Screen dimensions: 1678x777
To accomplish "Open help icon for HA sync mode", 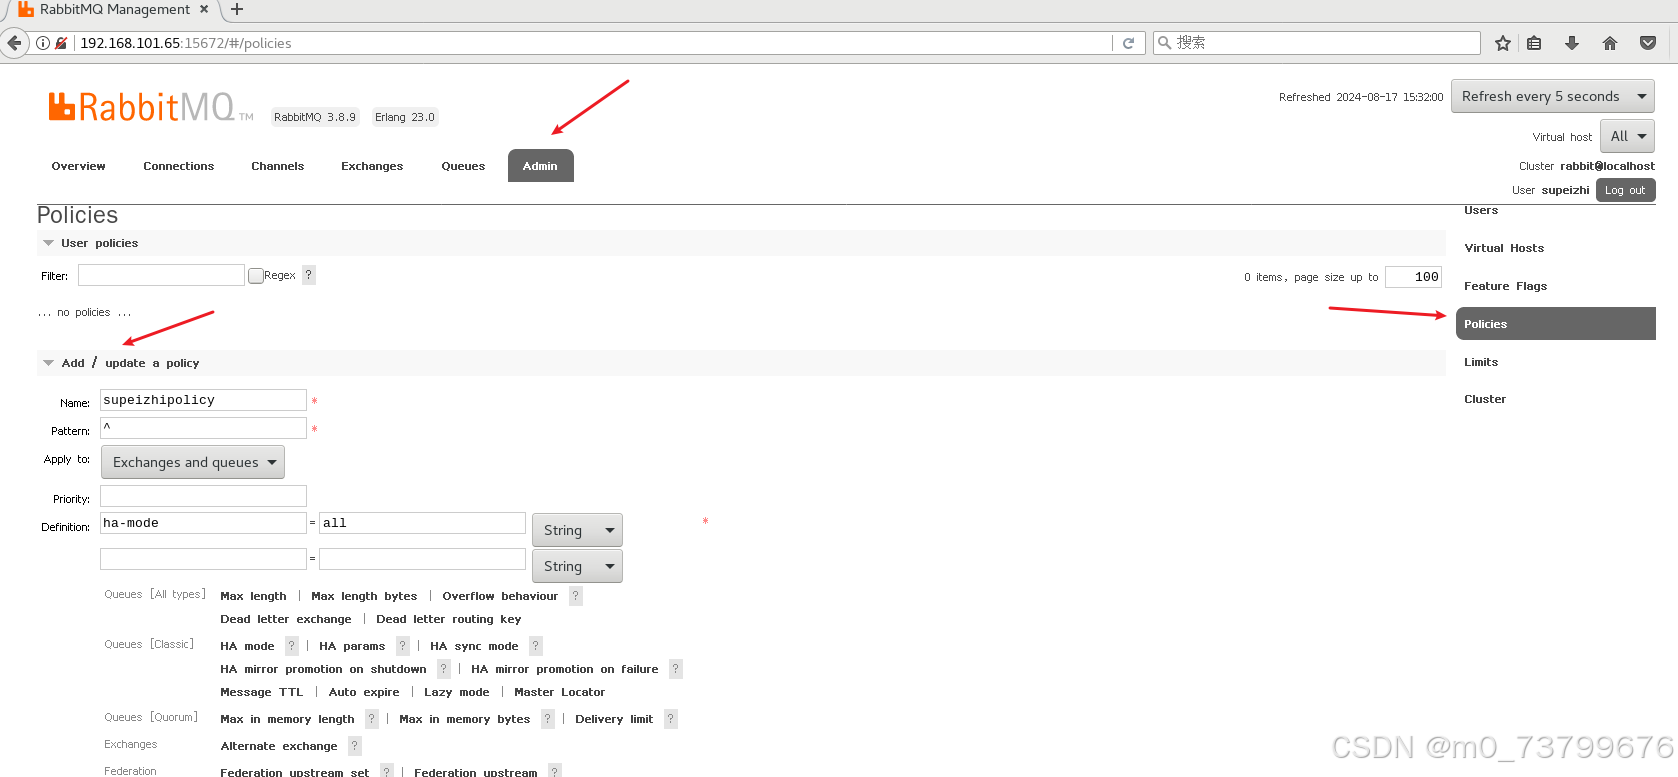I will pyautogui.click(x=536, y=646).
